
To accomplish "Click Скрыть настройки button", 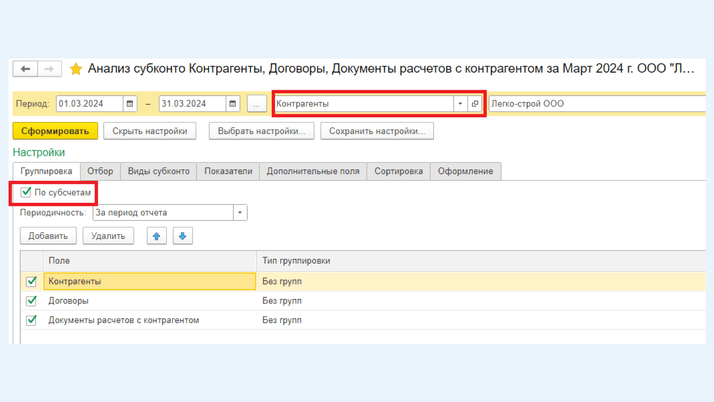I will [150, 131].
